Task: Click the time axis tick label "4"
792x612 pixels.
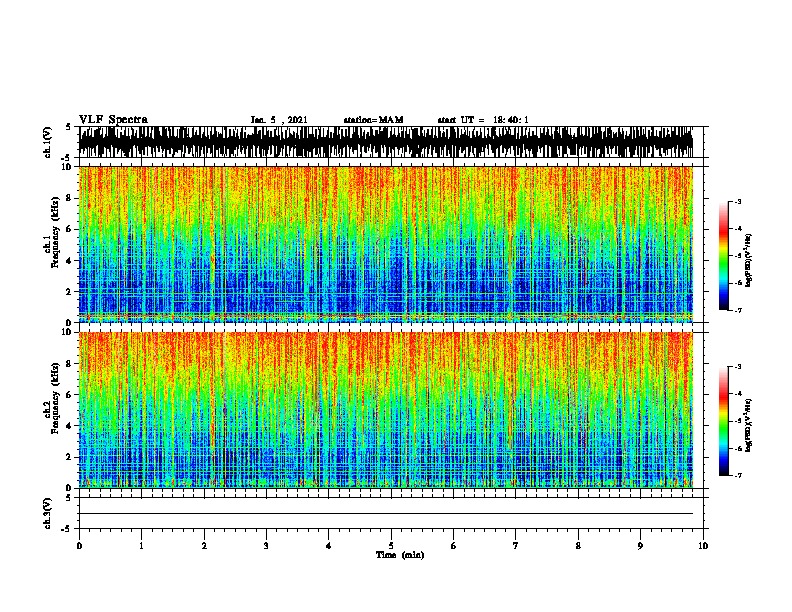Action: tap(329, 545)
